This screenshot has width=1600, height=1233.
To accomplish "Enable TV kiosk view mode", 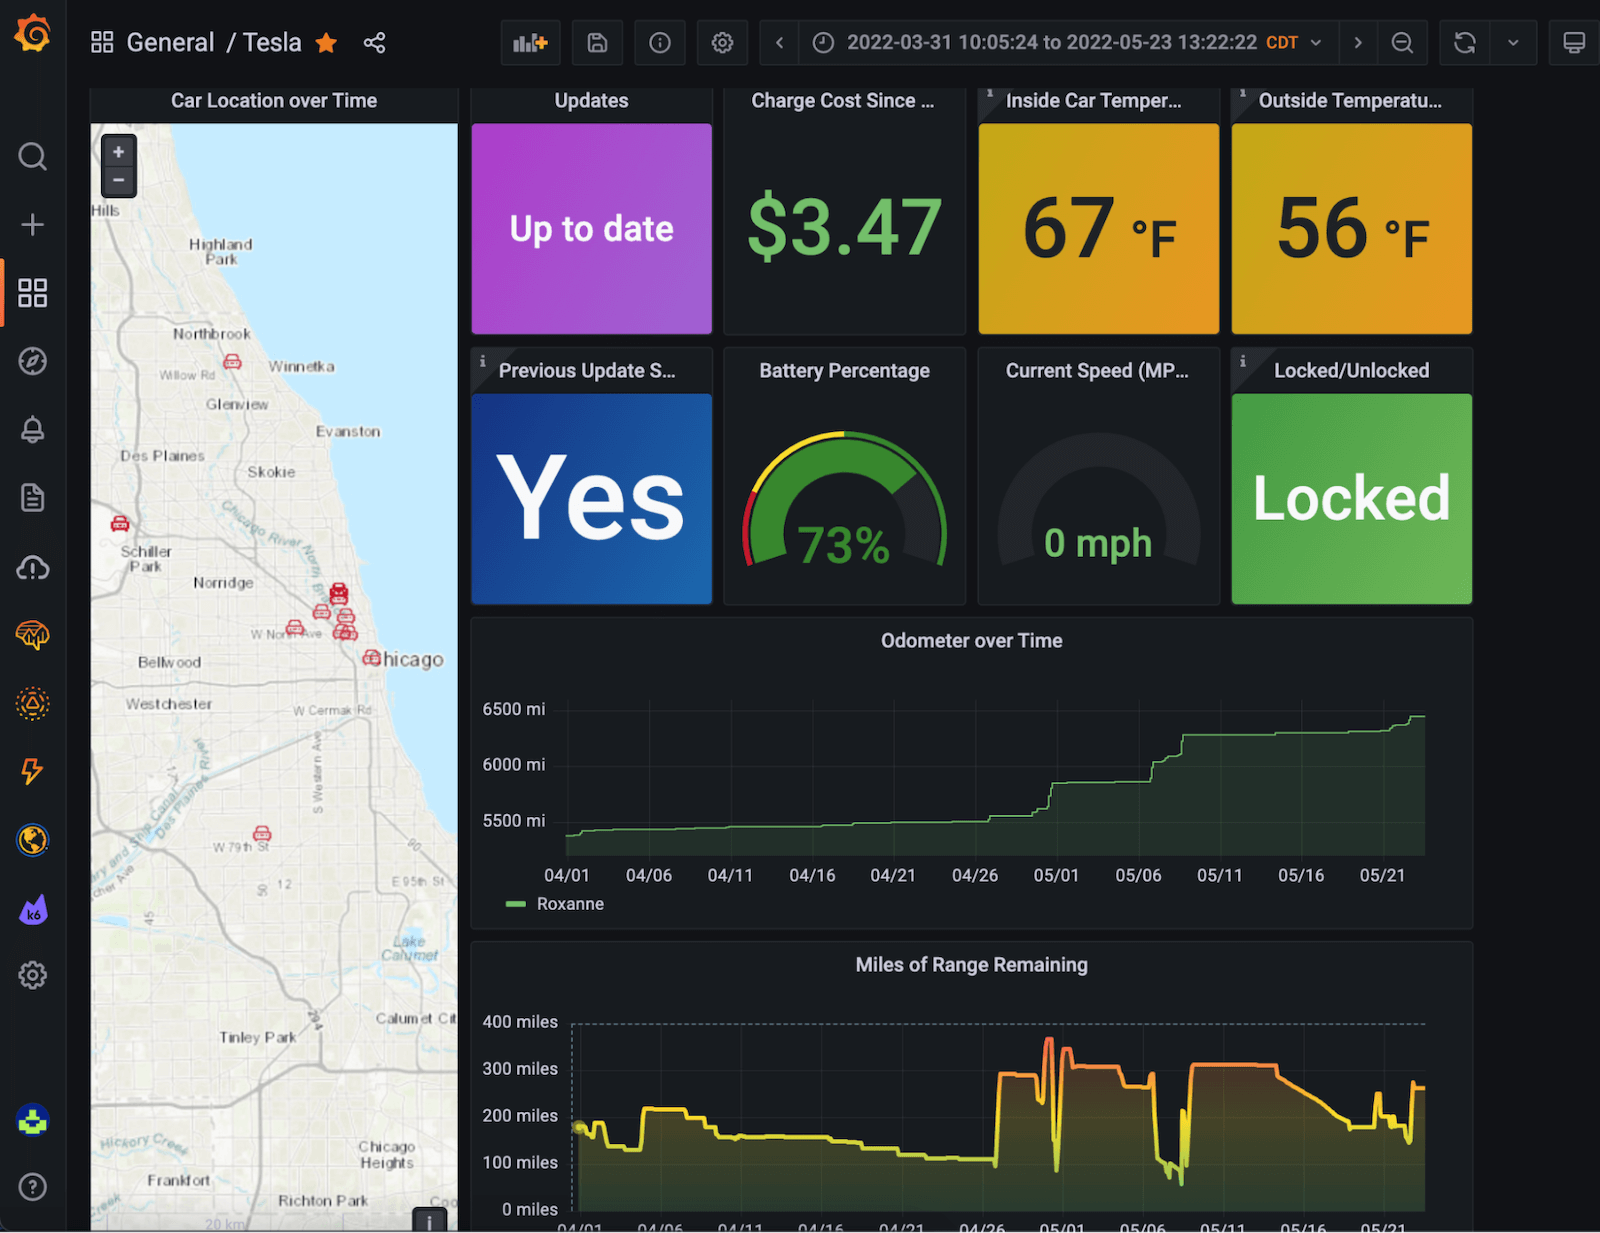I will (x=1573, y=42).
